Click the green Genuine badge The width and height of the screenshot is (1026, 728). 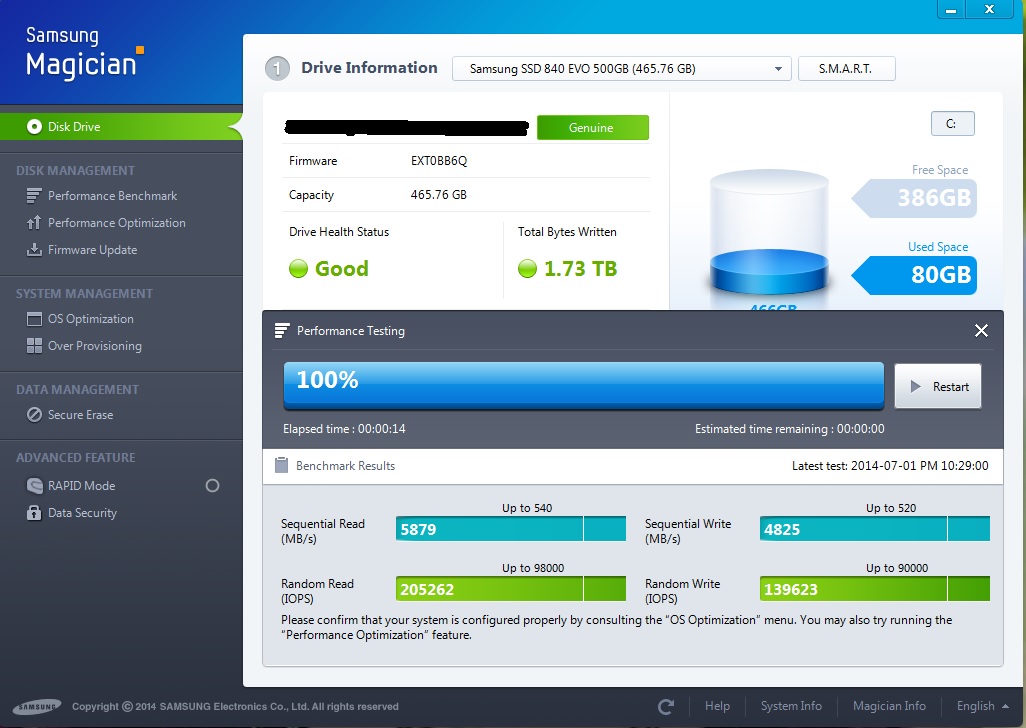point(592,128)
